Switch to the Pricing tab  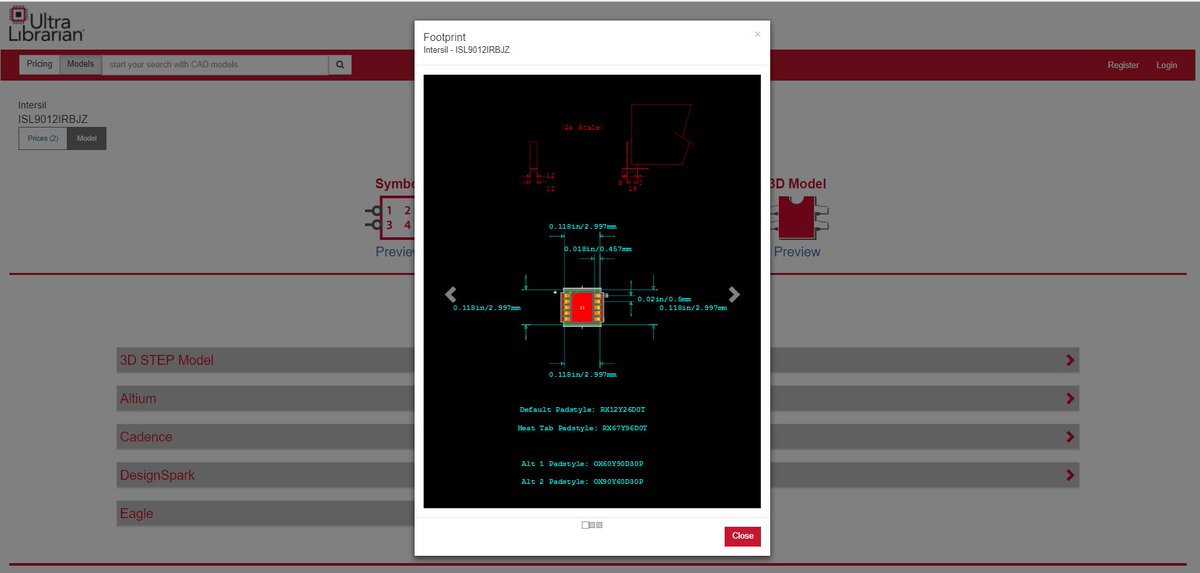pyautogui.click(x=40, y=65)
